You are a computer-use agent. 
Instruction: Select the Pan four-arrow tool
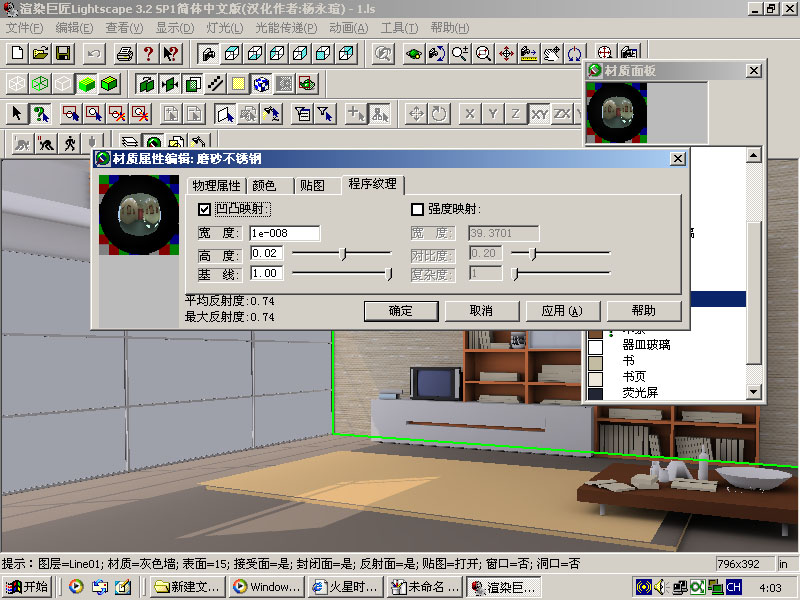click(x=507, y=53)
